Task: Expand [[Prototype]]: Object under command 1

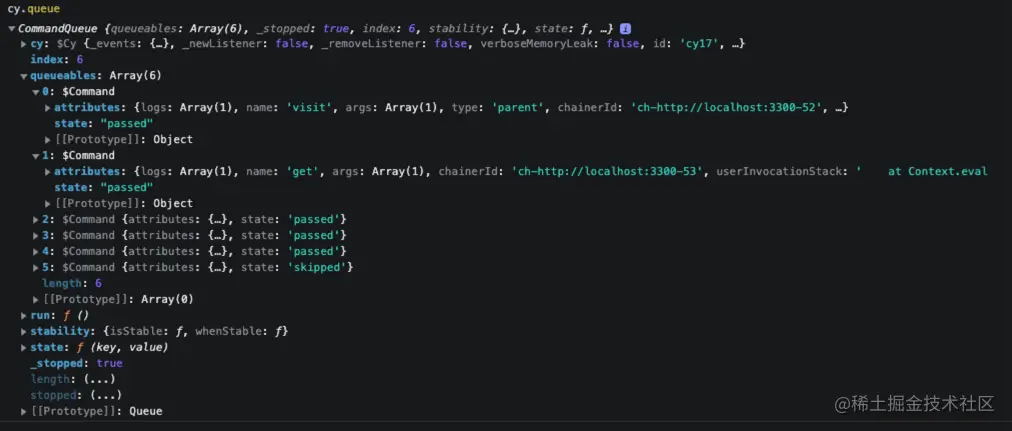Action: coord(48,204)
